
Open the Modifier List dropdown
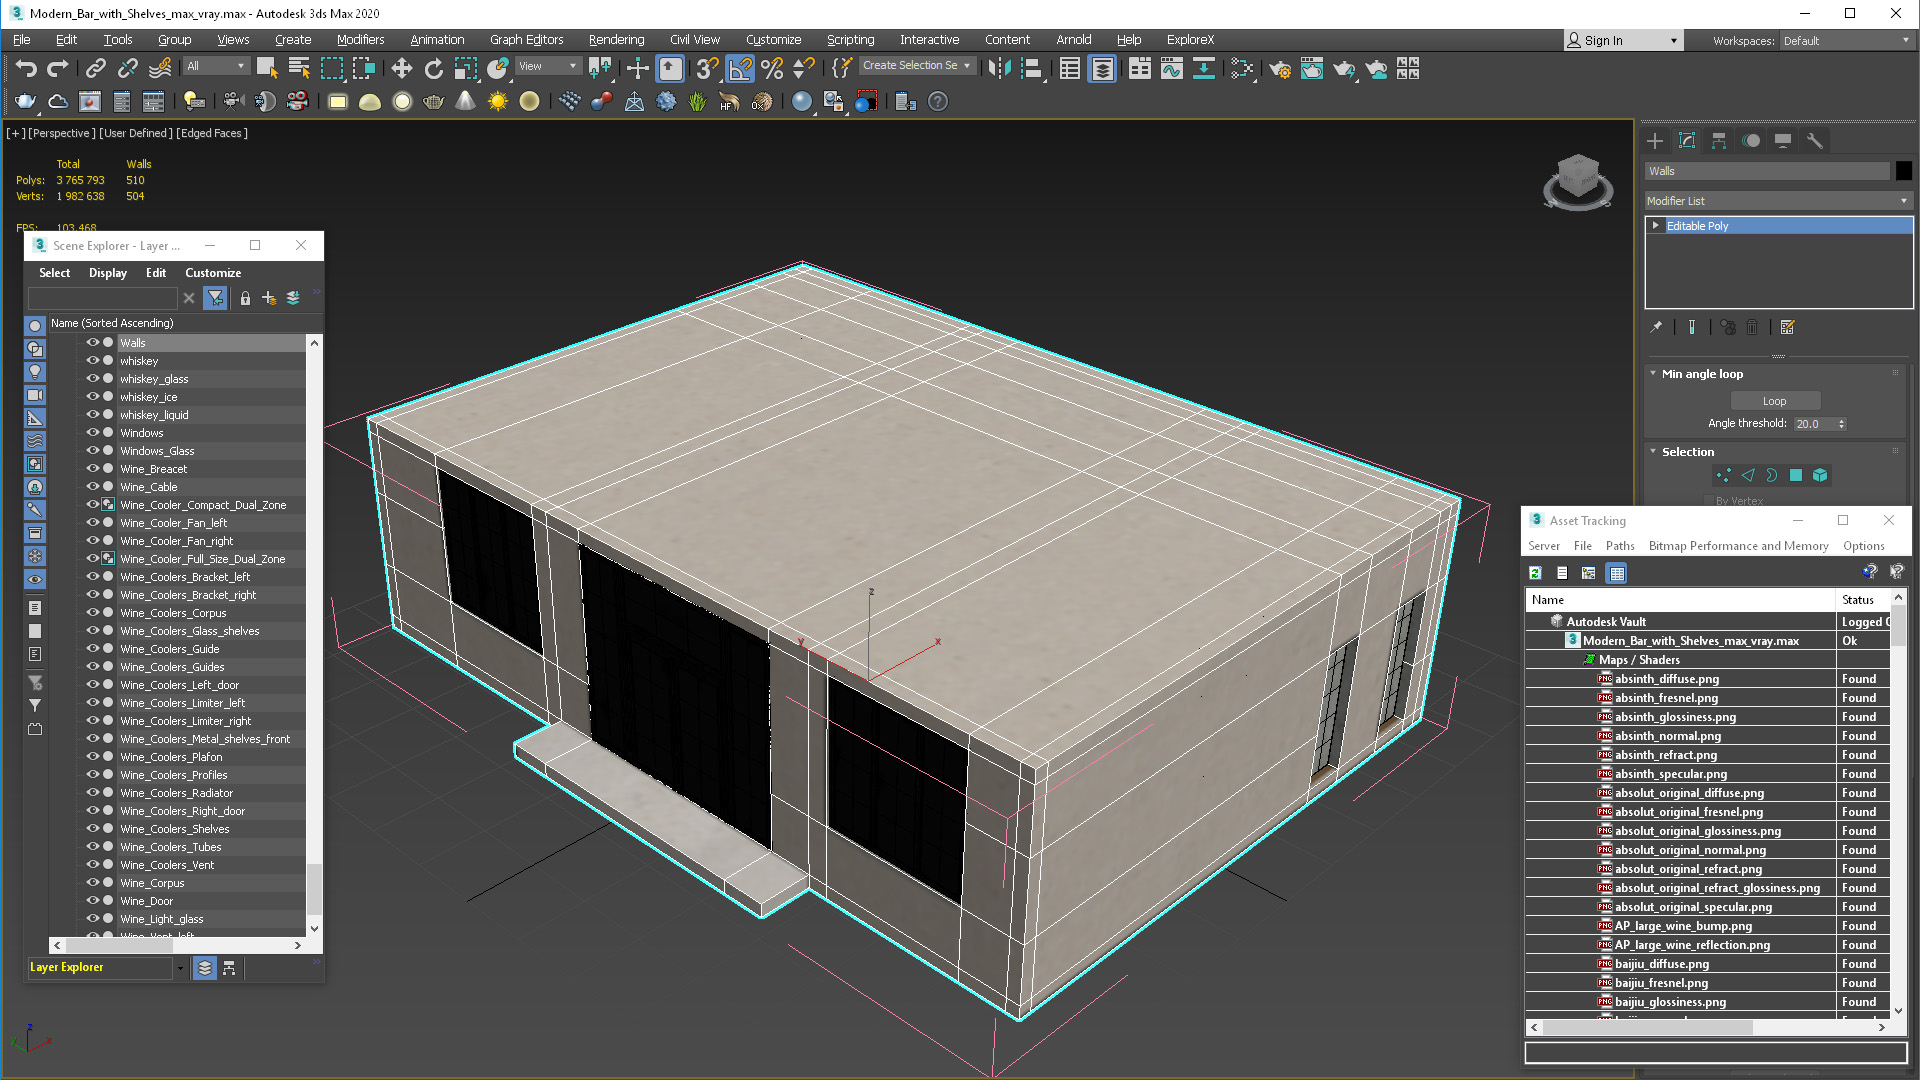[1777, 201]
